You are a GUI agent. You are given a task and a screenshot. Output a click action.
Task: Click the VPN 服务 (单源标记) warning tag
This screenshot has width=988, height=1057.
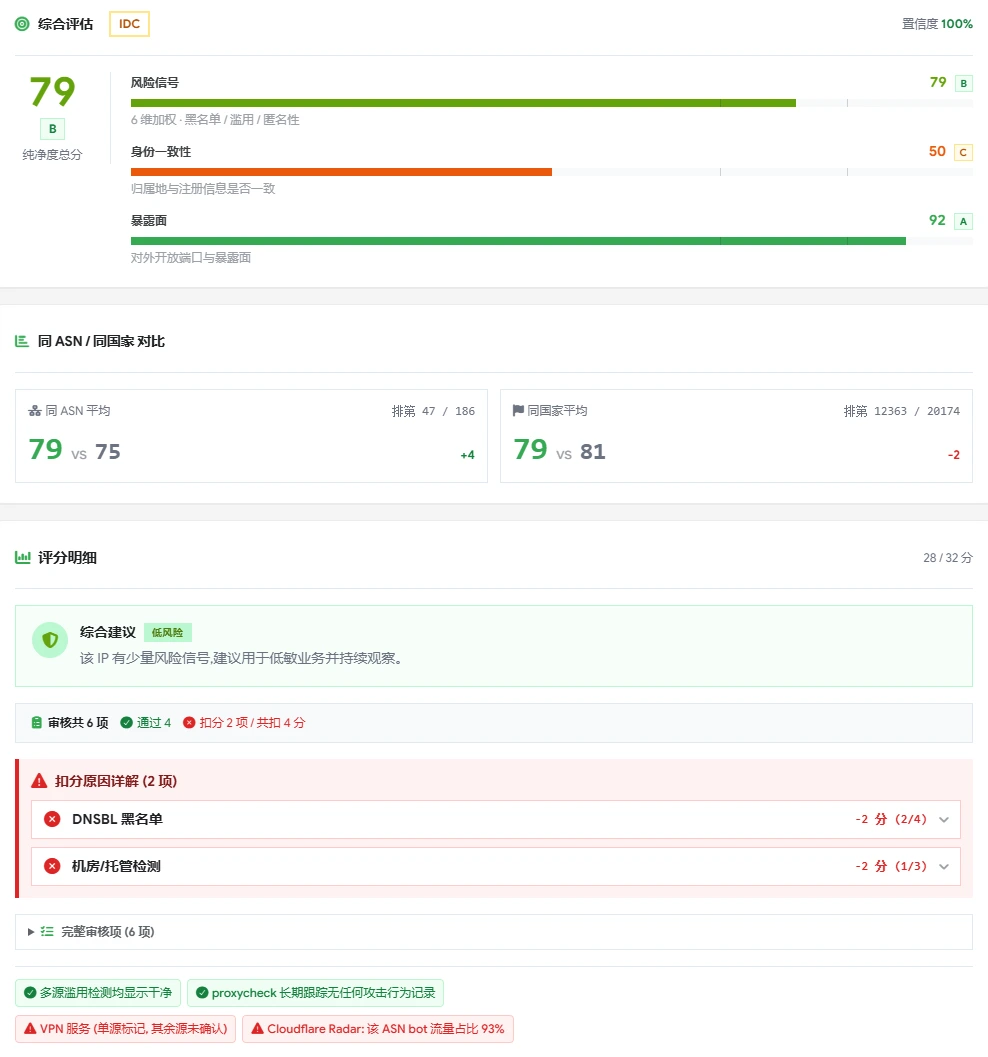click(x=125, y=1029)
